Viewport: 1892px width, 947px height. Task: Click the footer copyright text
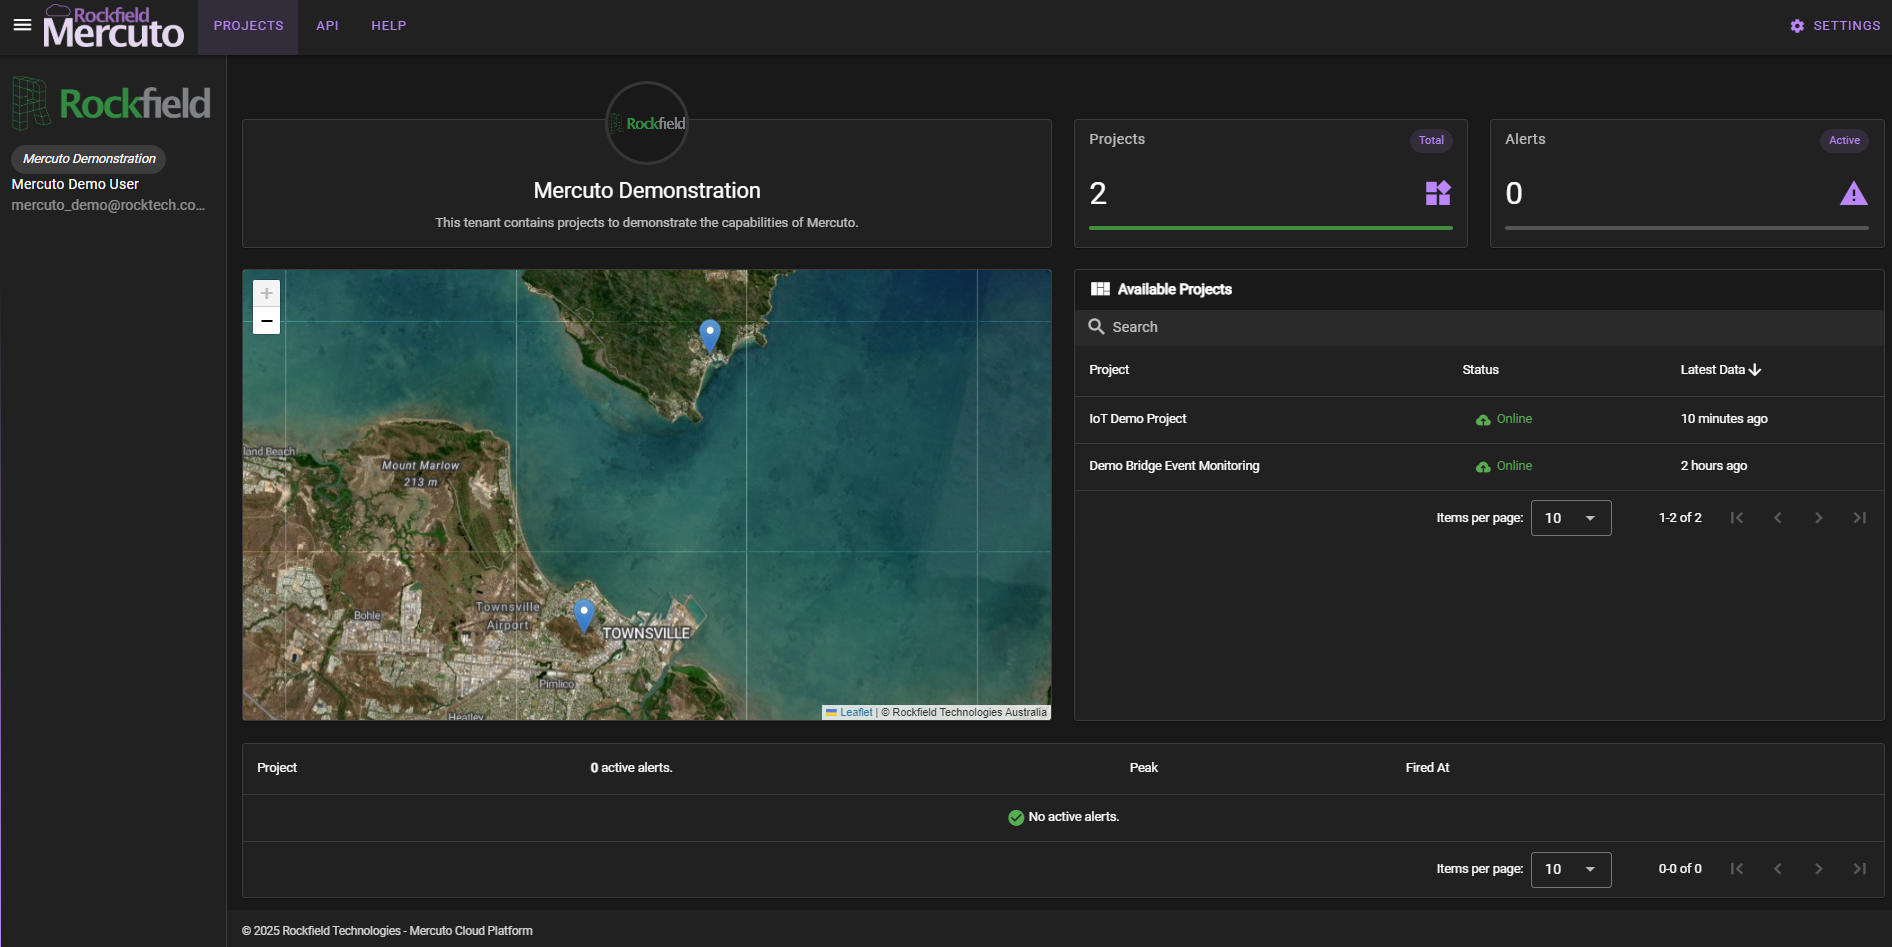[x=387, y=931]
